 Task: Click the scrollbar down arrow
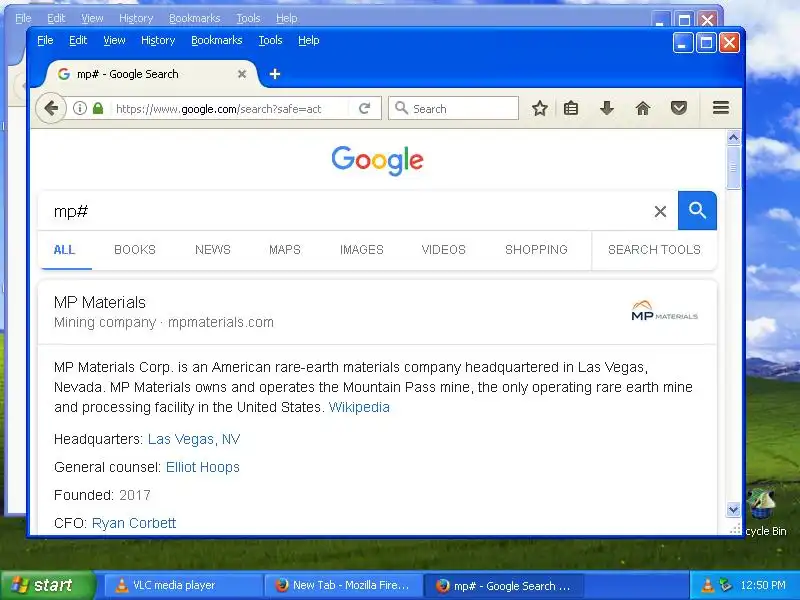[x=733, y=509]
